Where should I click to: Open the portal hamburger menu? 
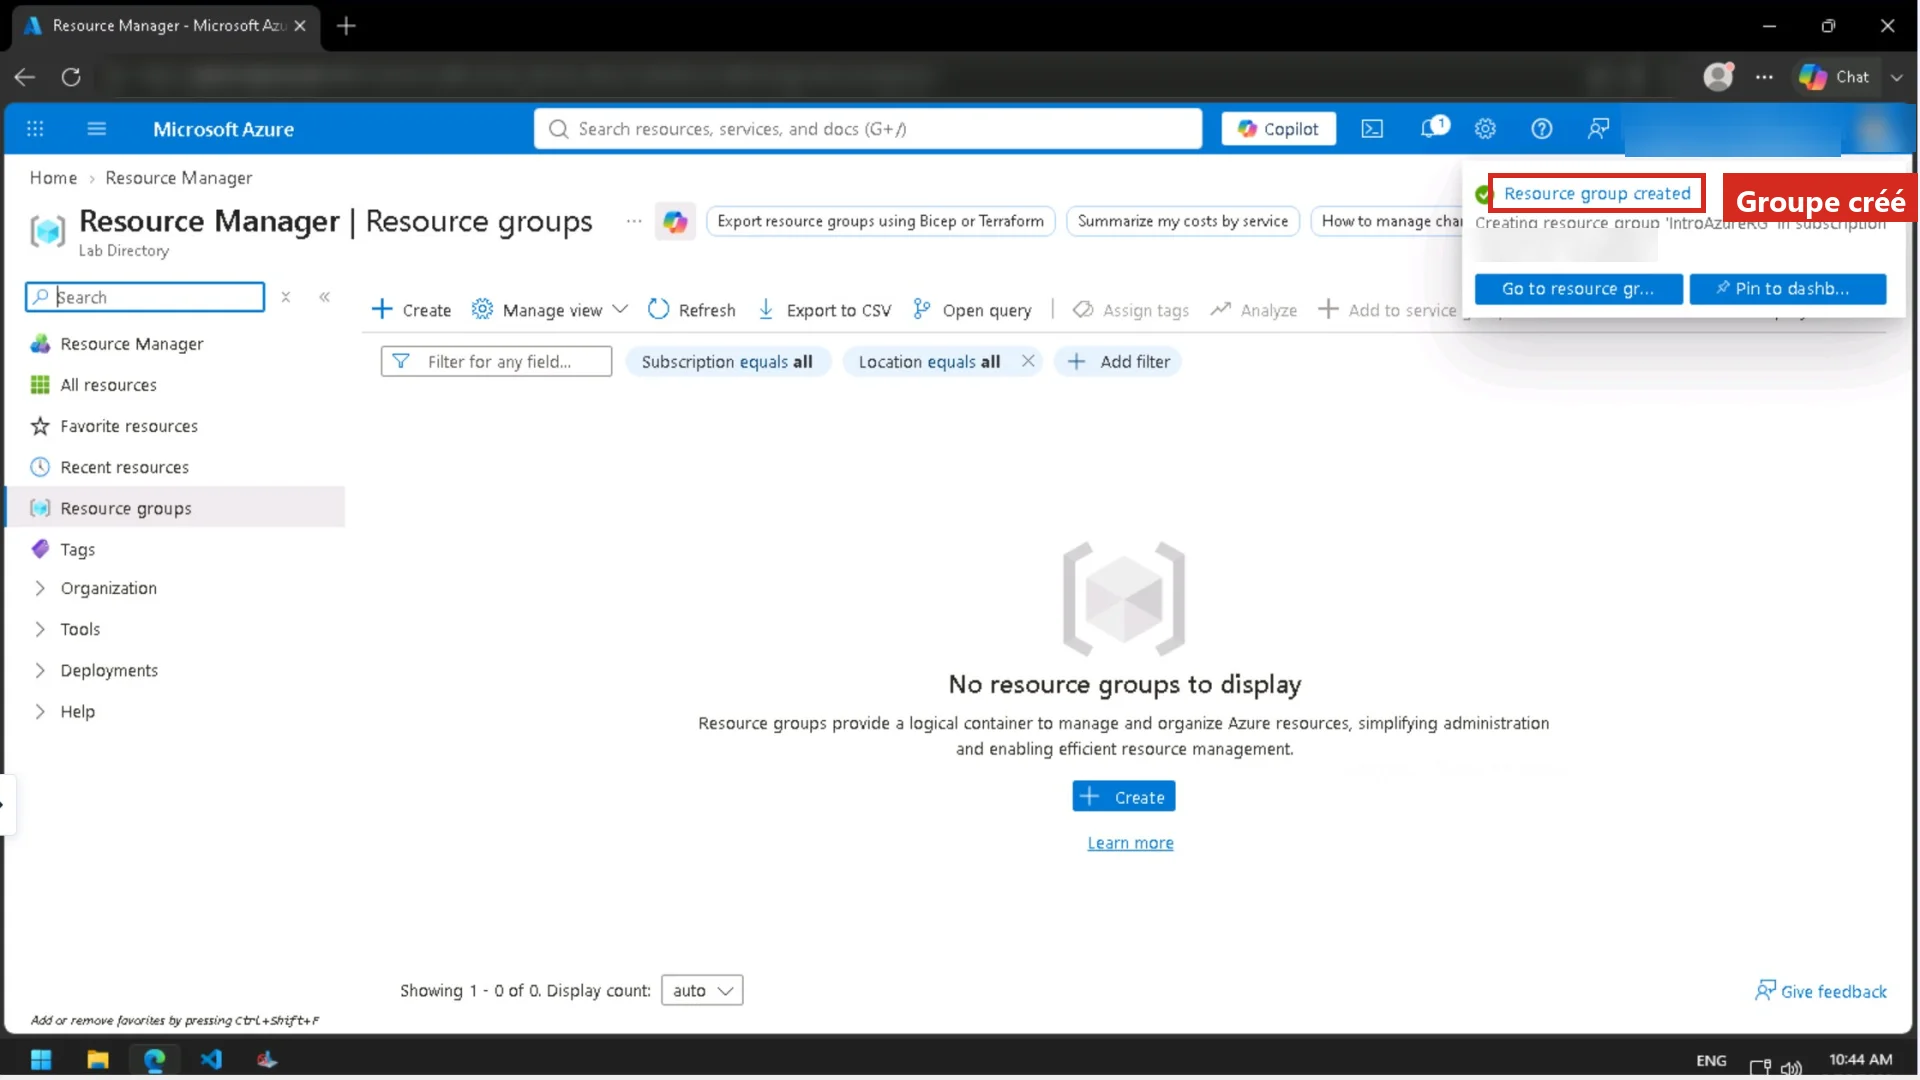97,129
